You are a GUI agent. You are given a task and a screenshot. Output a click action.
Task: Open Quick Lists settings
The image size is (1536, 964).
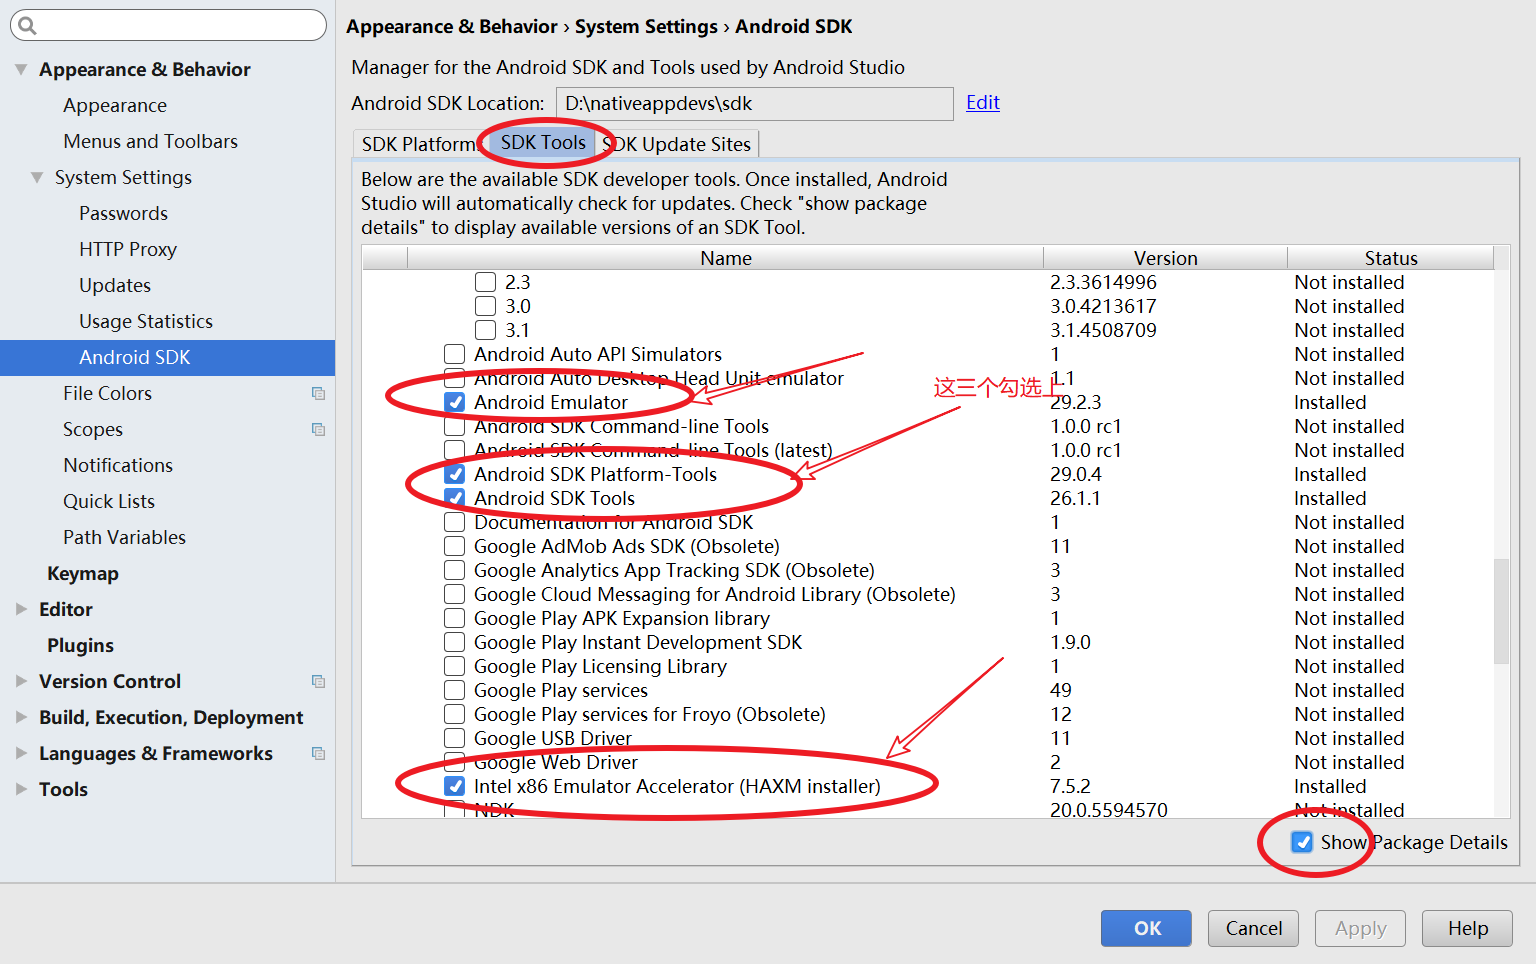[109, 501]
